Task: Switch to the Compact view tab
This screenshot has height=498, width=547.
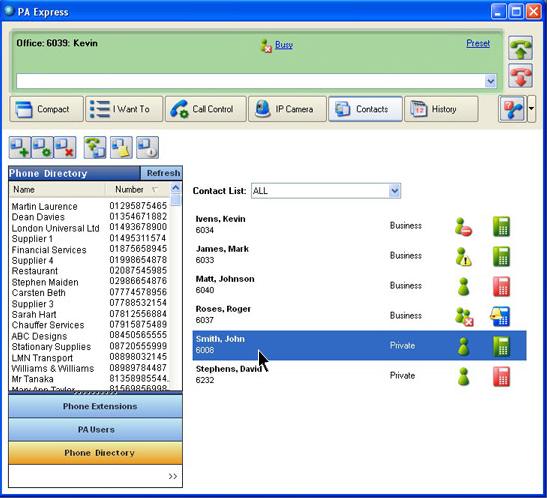Action: click(46, 109)
